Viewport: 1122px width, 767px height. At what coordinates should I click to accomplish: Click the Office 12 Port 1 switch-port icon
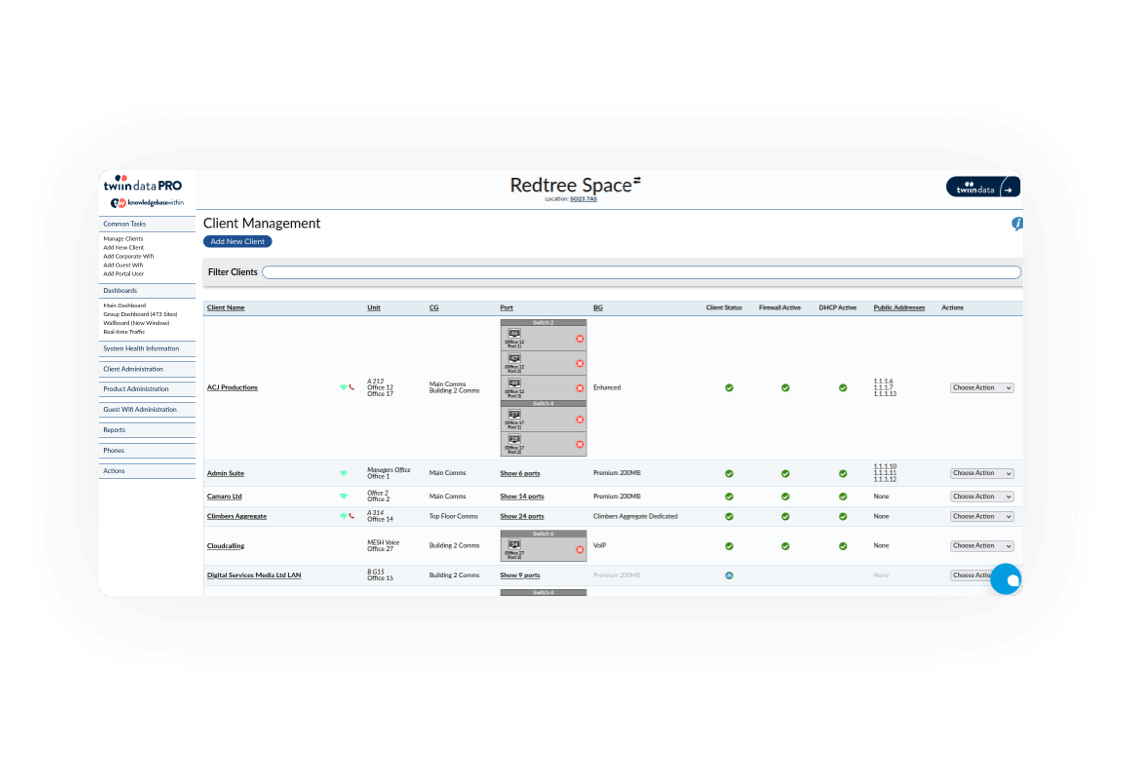pyautogui.click(x=514, y=333)
